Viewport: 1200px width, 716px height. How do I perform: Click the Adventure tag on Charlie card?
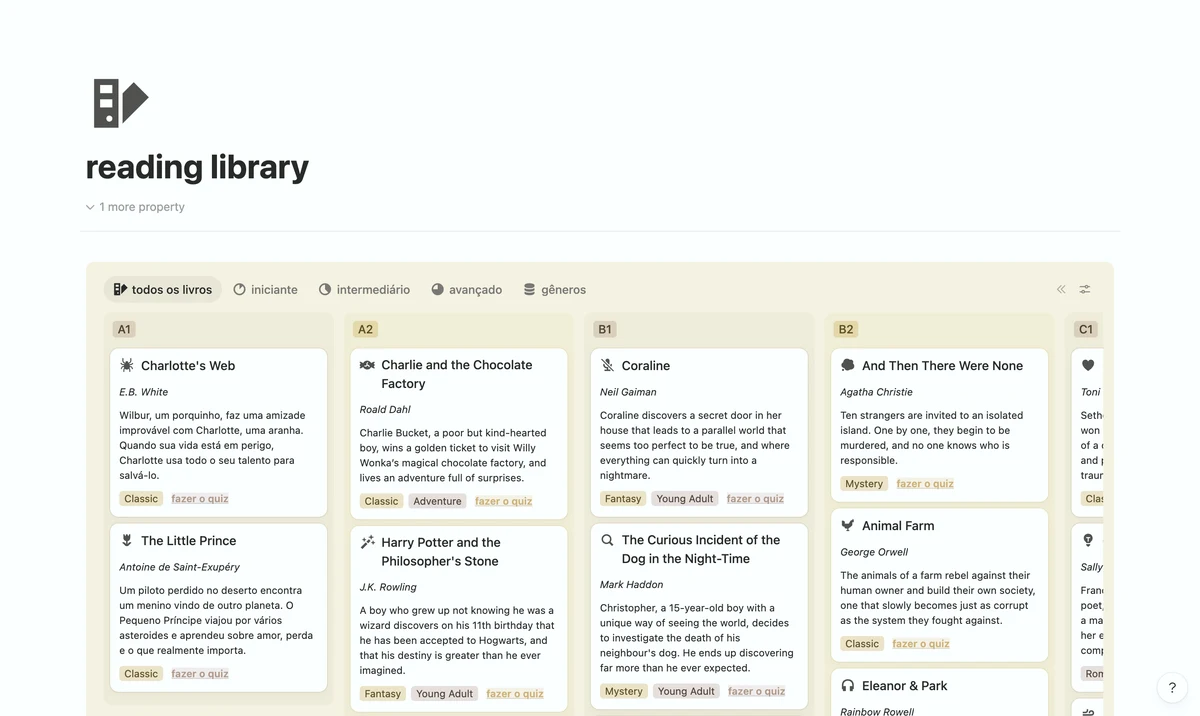point(438,502)
